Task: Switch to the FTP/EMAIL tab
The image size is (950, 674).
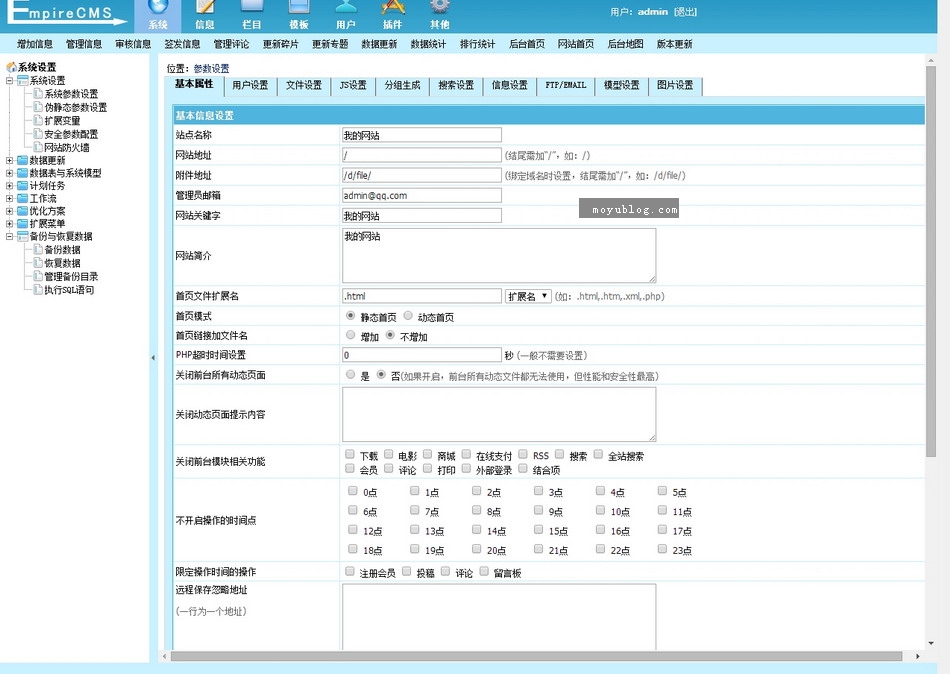Action: [566, 86]
